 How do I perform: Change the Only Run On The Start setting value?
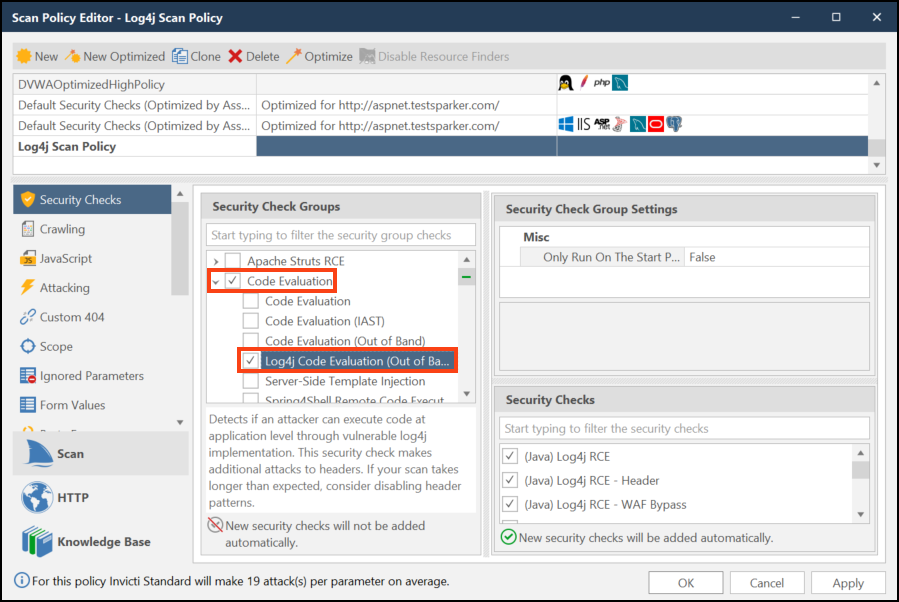click(x=704, y=256)
